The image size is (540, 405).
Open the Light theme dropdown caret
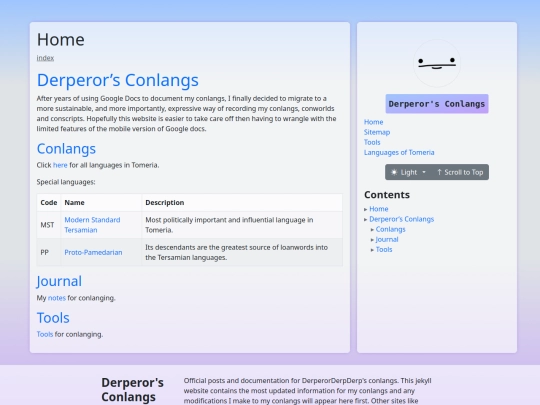[x=424, y=172]
